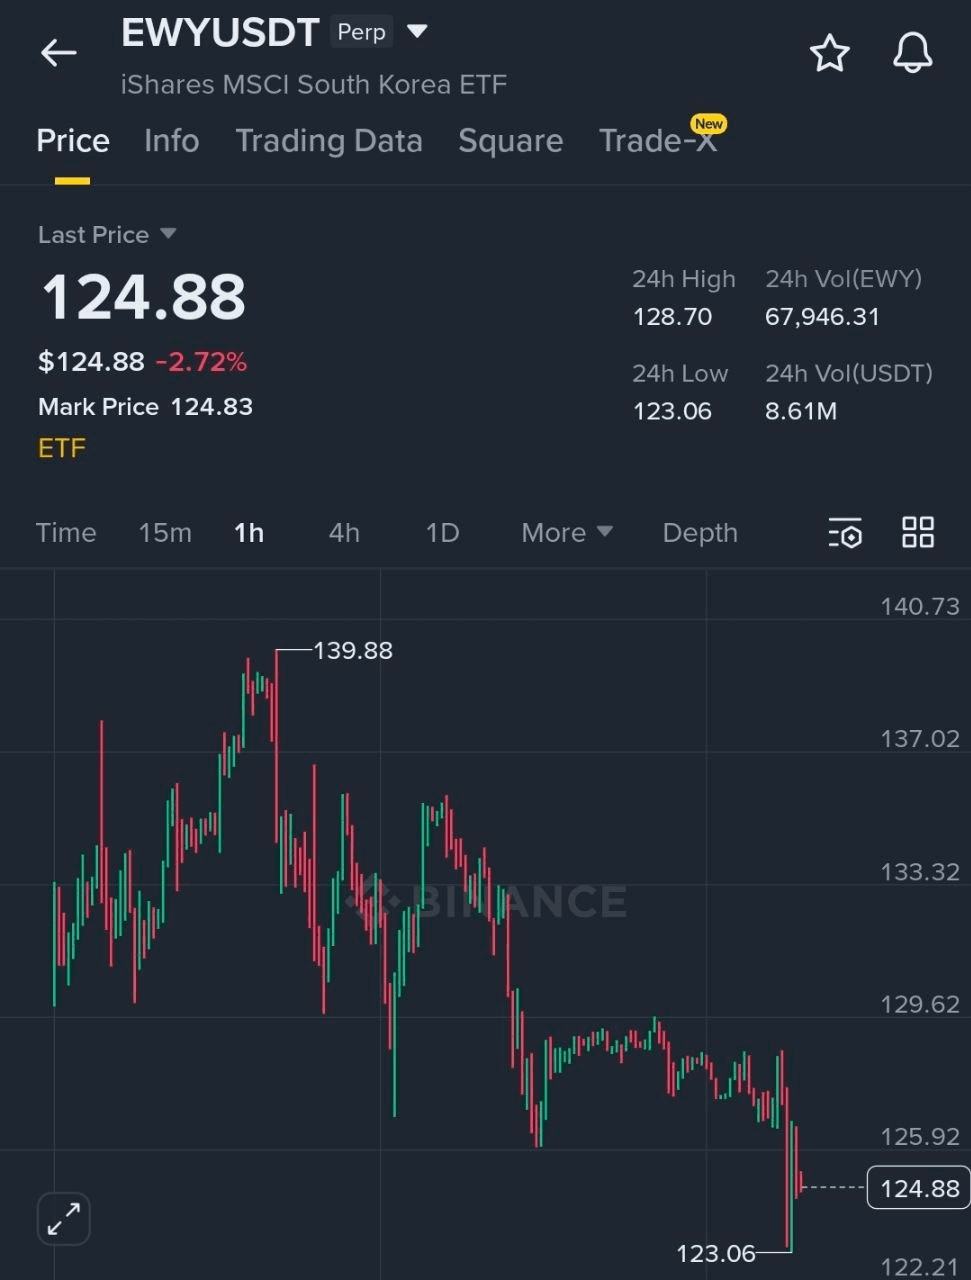This screenshot has width=971, height=1280.
Task: Show the Depth chart
Action: click(700, 533)
